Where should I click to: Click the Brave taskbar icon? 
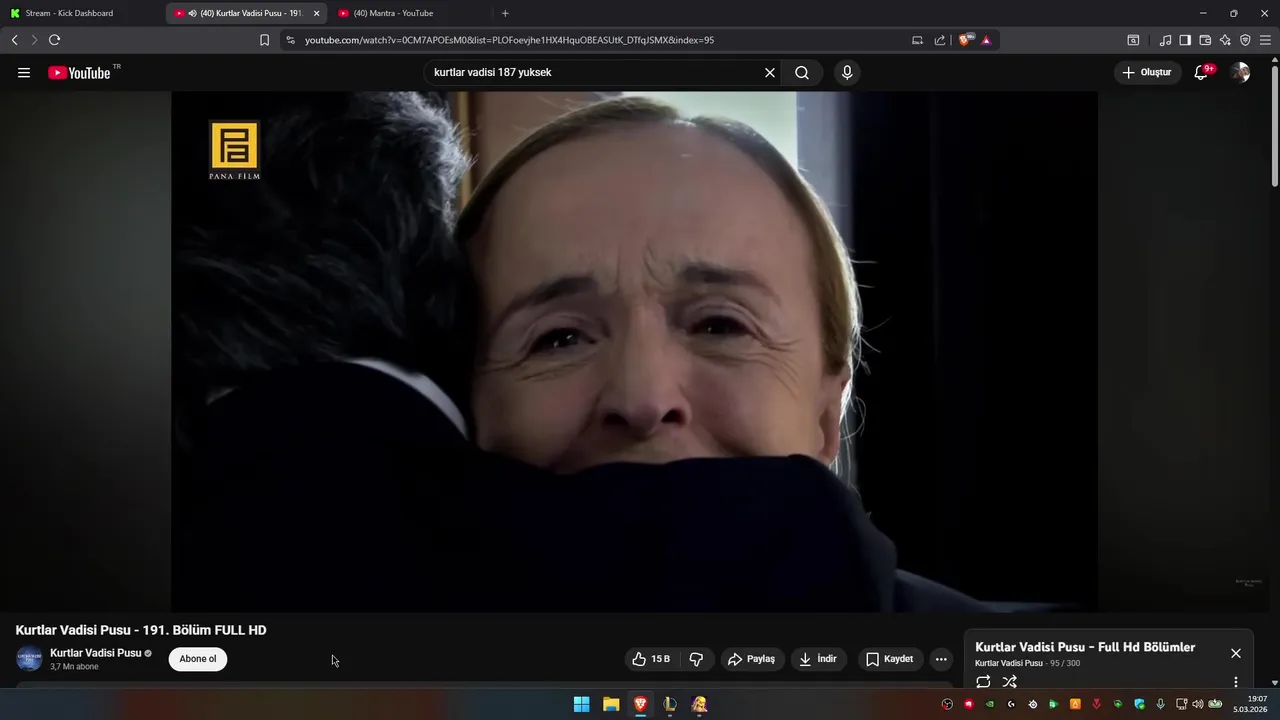(641, 704)
